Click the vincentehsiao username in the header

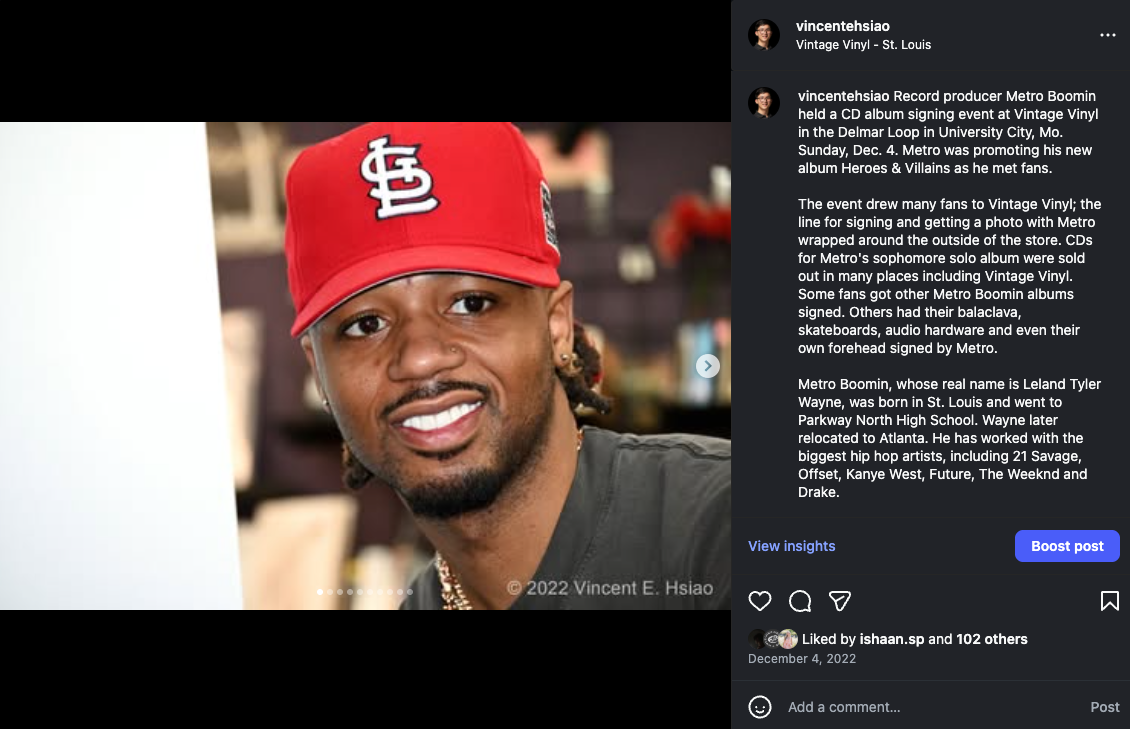click(842, 26)
